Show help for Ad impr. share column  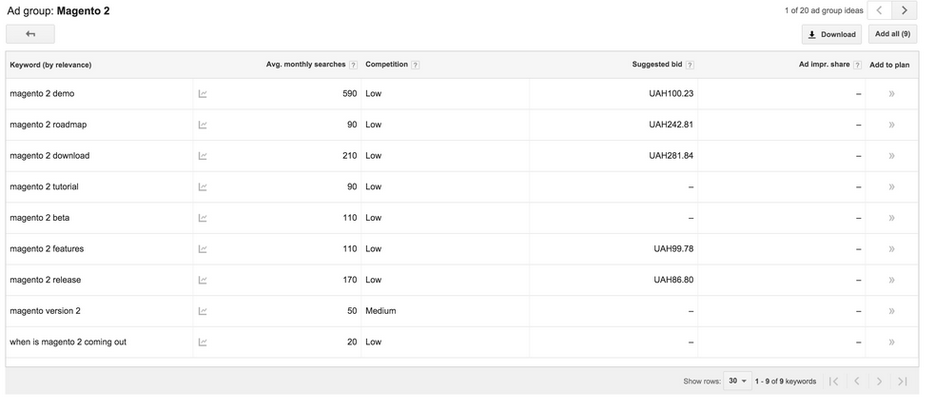857,65
